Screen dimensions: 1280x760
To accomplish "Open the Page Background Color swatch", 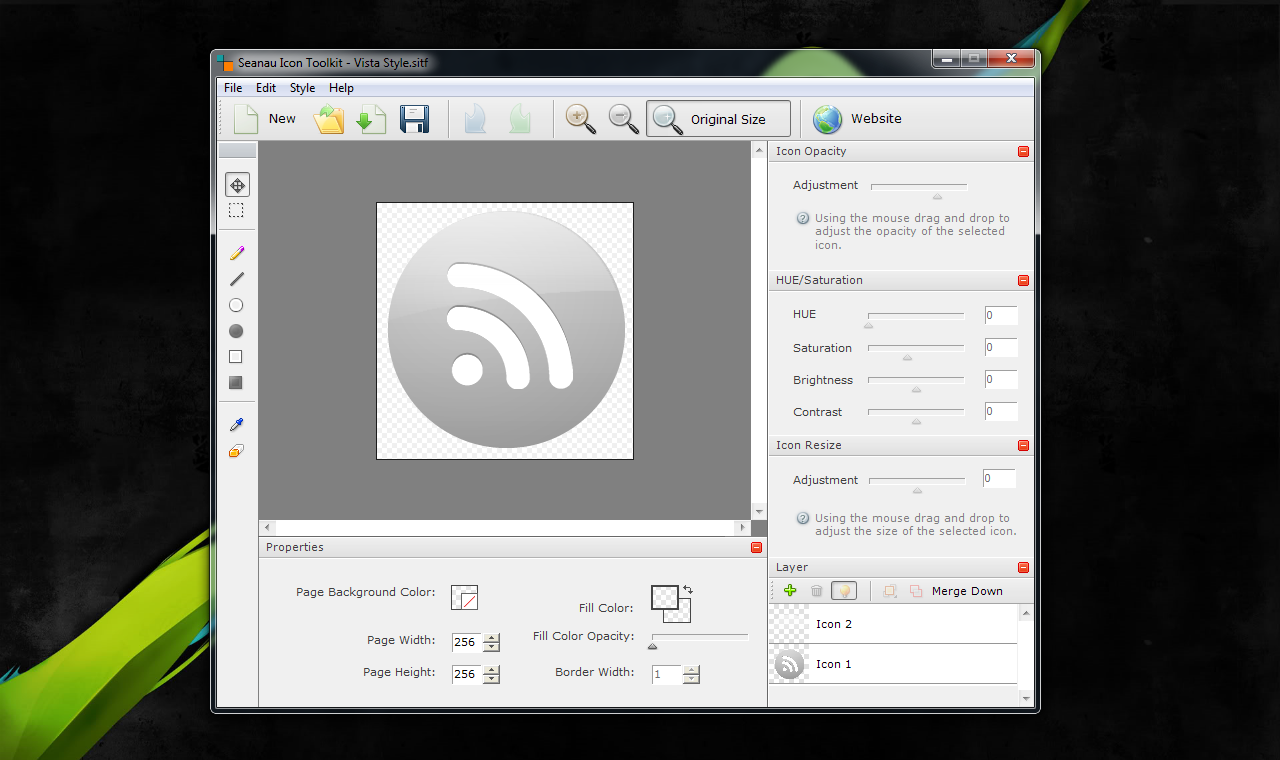I will point(464,597).
